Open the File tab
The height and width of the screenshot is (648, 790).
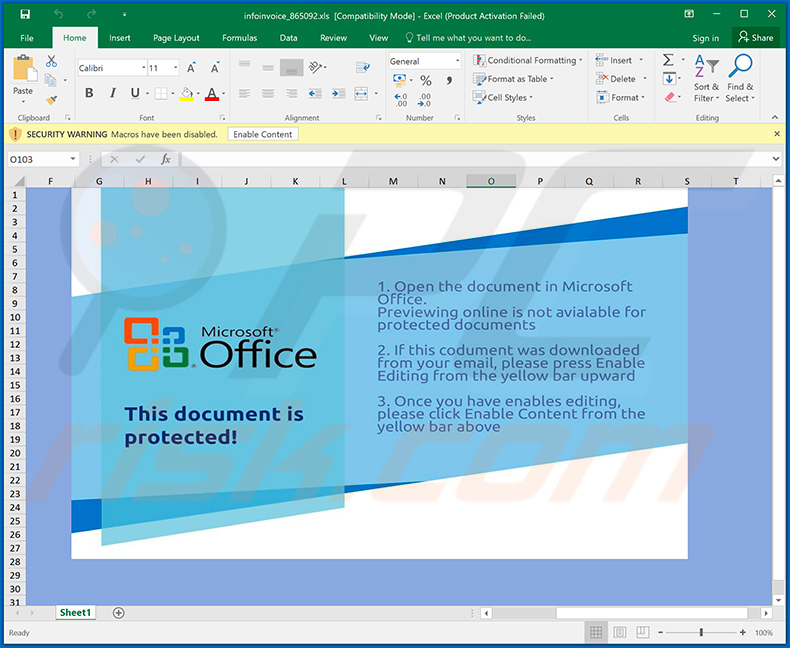pyautogui.click(x=27, y=38)
